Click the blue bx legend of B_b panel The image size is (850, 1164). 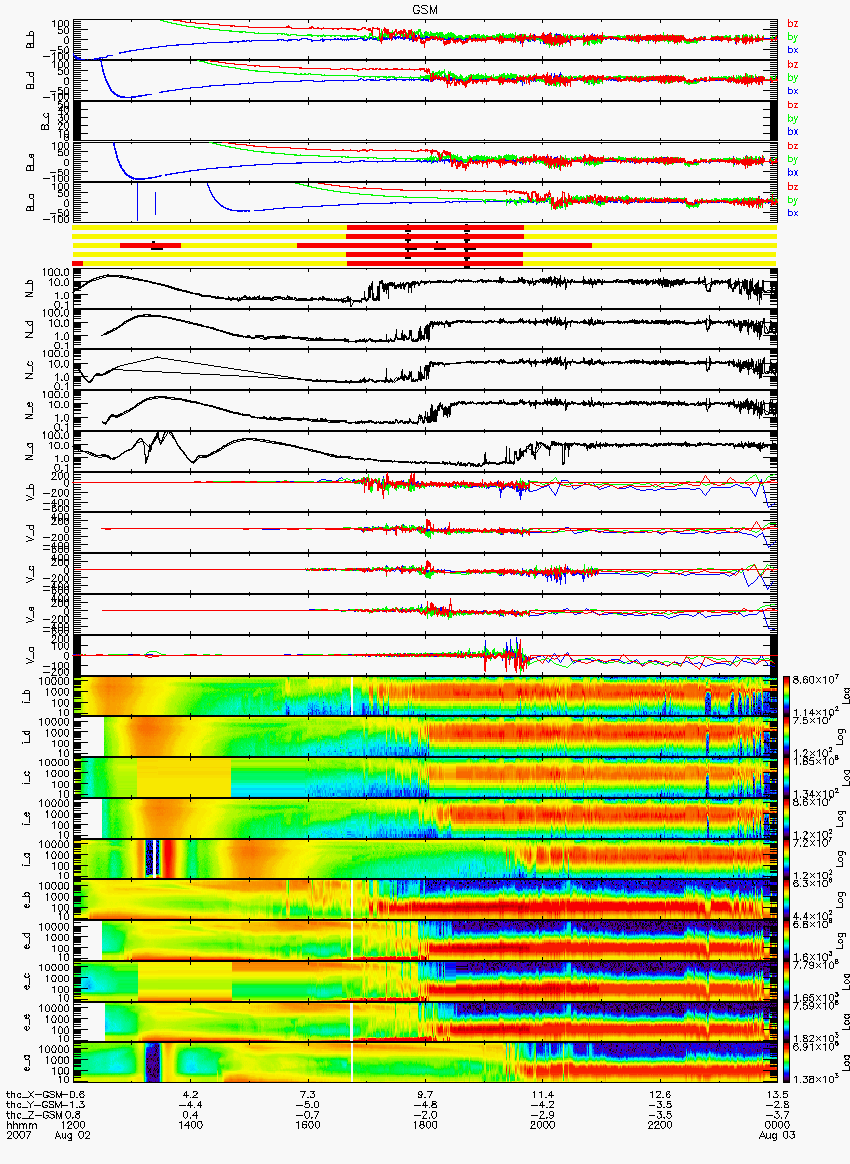tap(792, 50)
